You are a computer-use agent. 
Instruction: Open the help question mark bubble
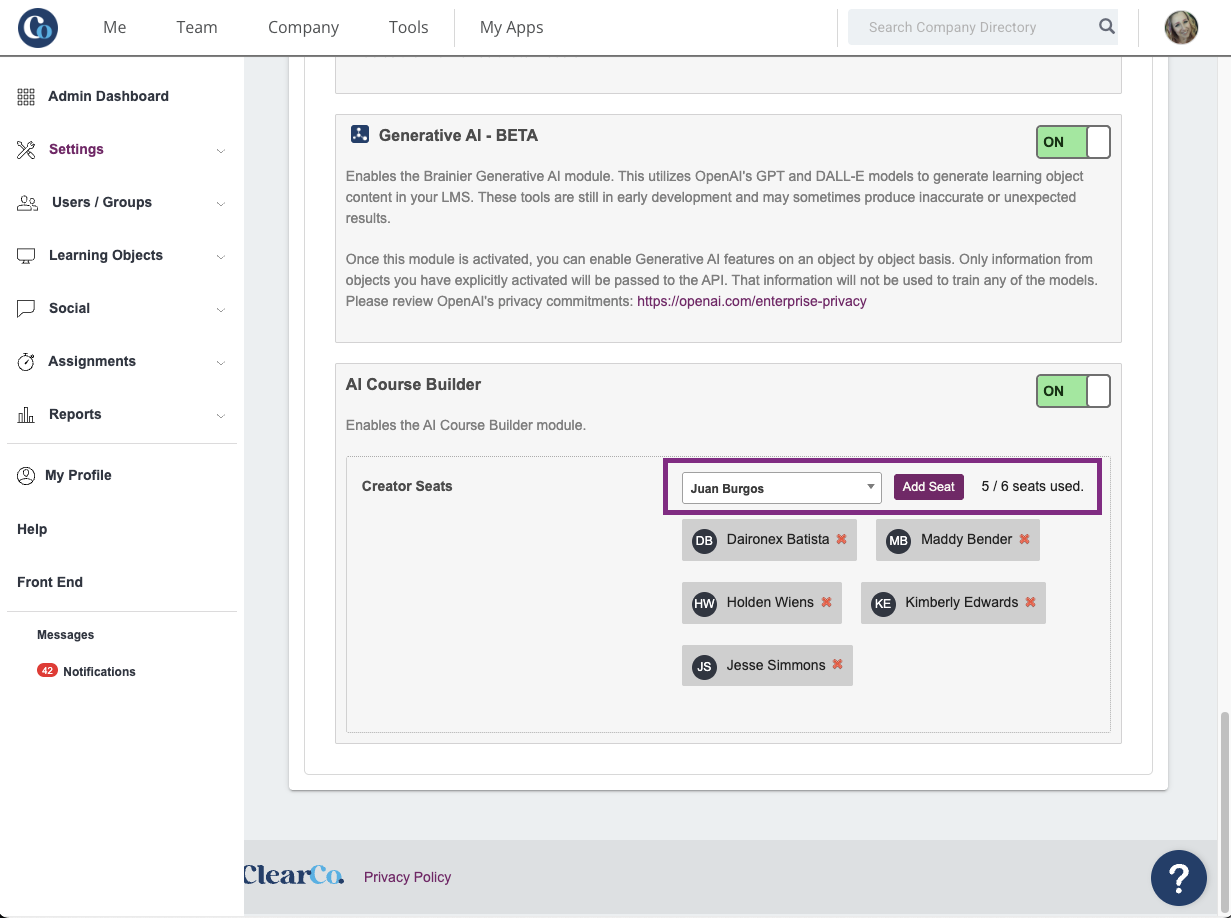click(1179, 878)
